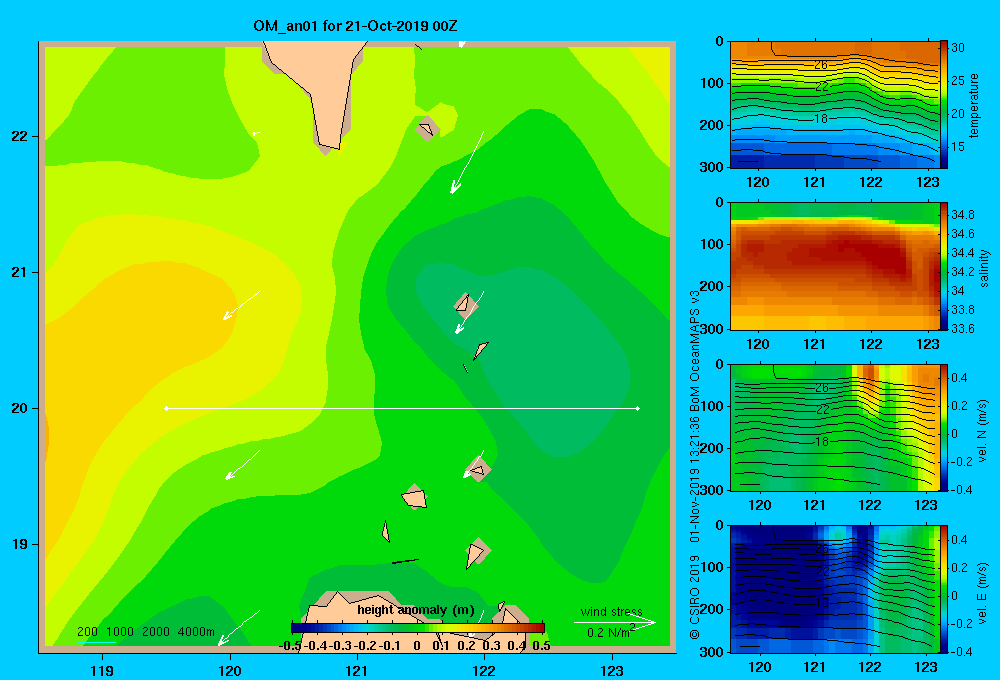Click the '18' contour label in the temperature panel
The height and width of the screenshot is (680, 1000).
click(x=821, y=119)
